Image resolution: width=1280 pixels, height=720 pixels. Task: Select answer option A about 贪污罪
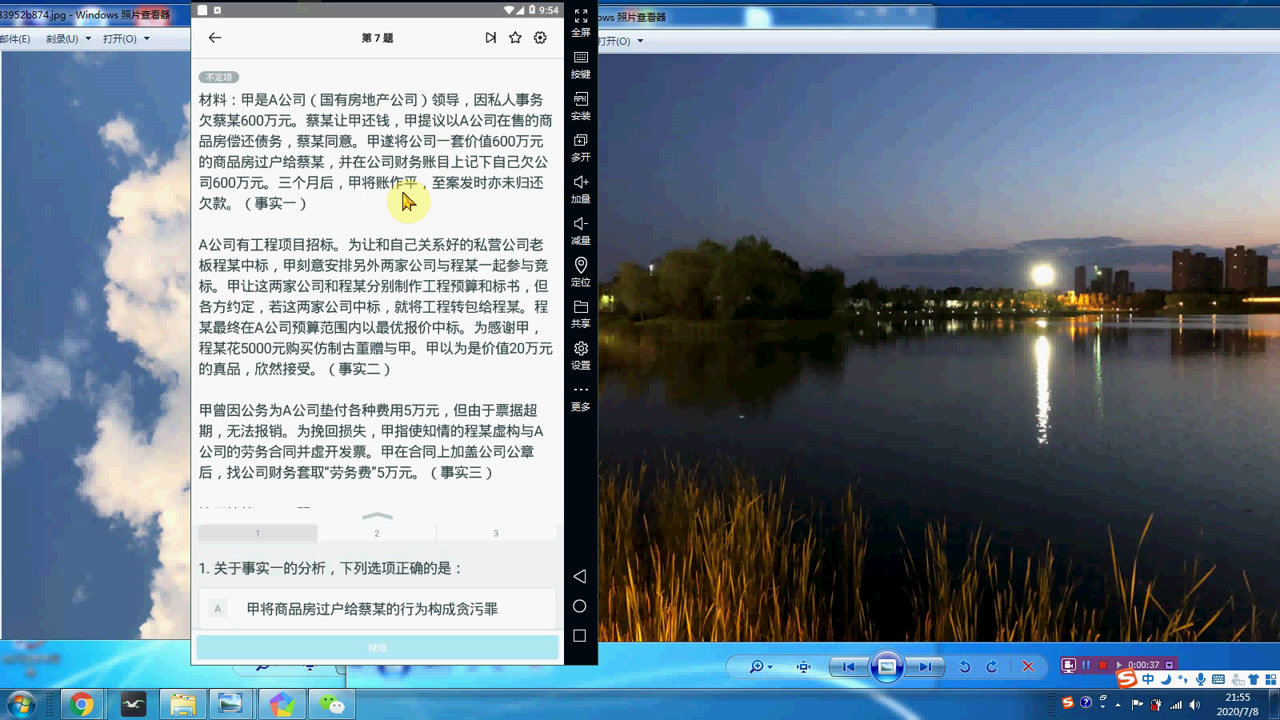click(377, 608)
